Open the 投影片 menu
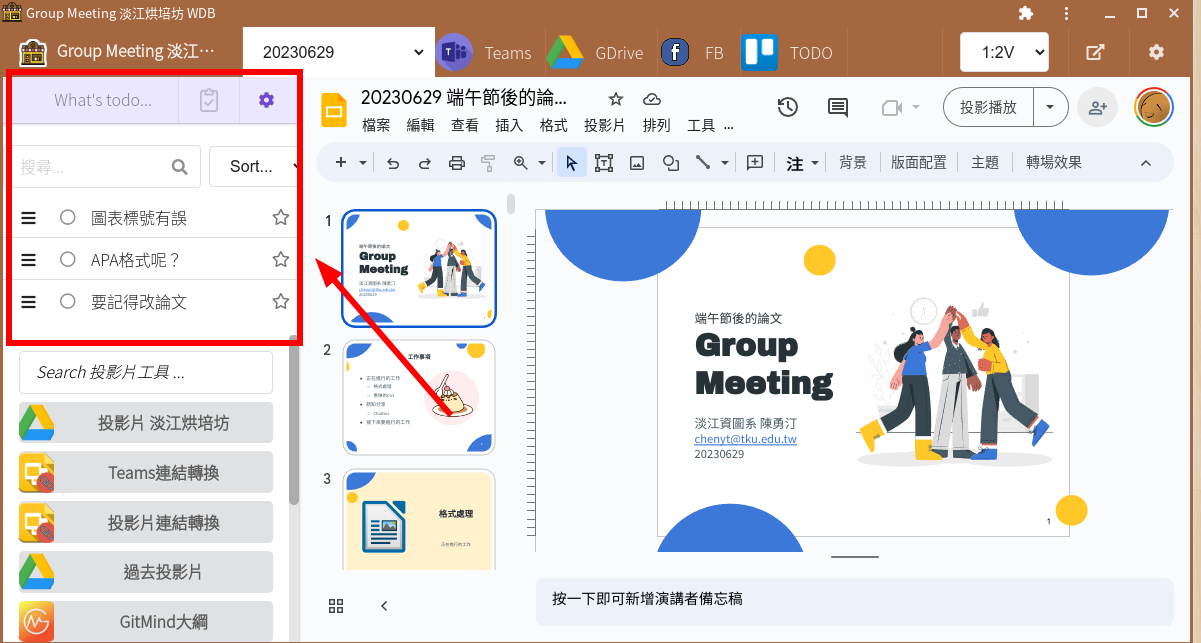This screenshot has height=643, width=1201. tap(605, 126)
